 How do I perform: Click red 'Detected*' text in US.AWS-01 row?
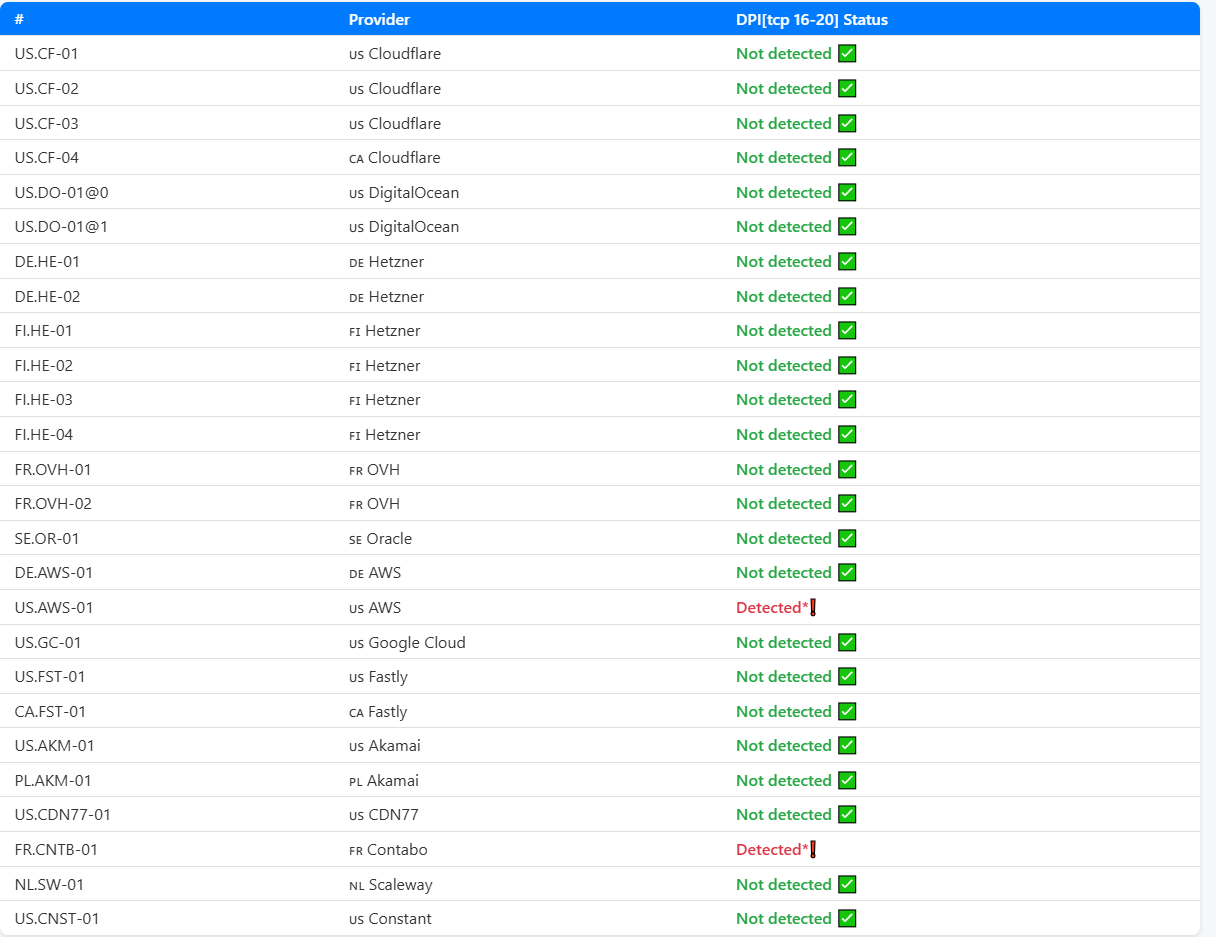772,607
